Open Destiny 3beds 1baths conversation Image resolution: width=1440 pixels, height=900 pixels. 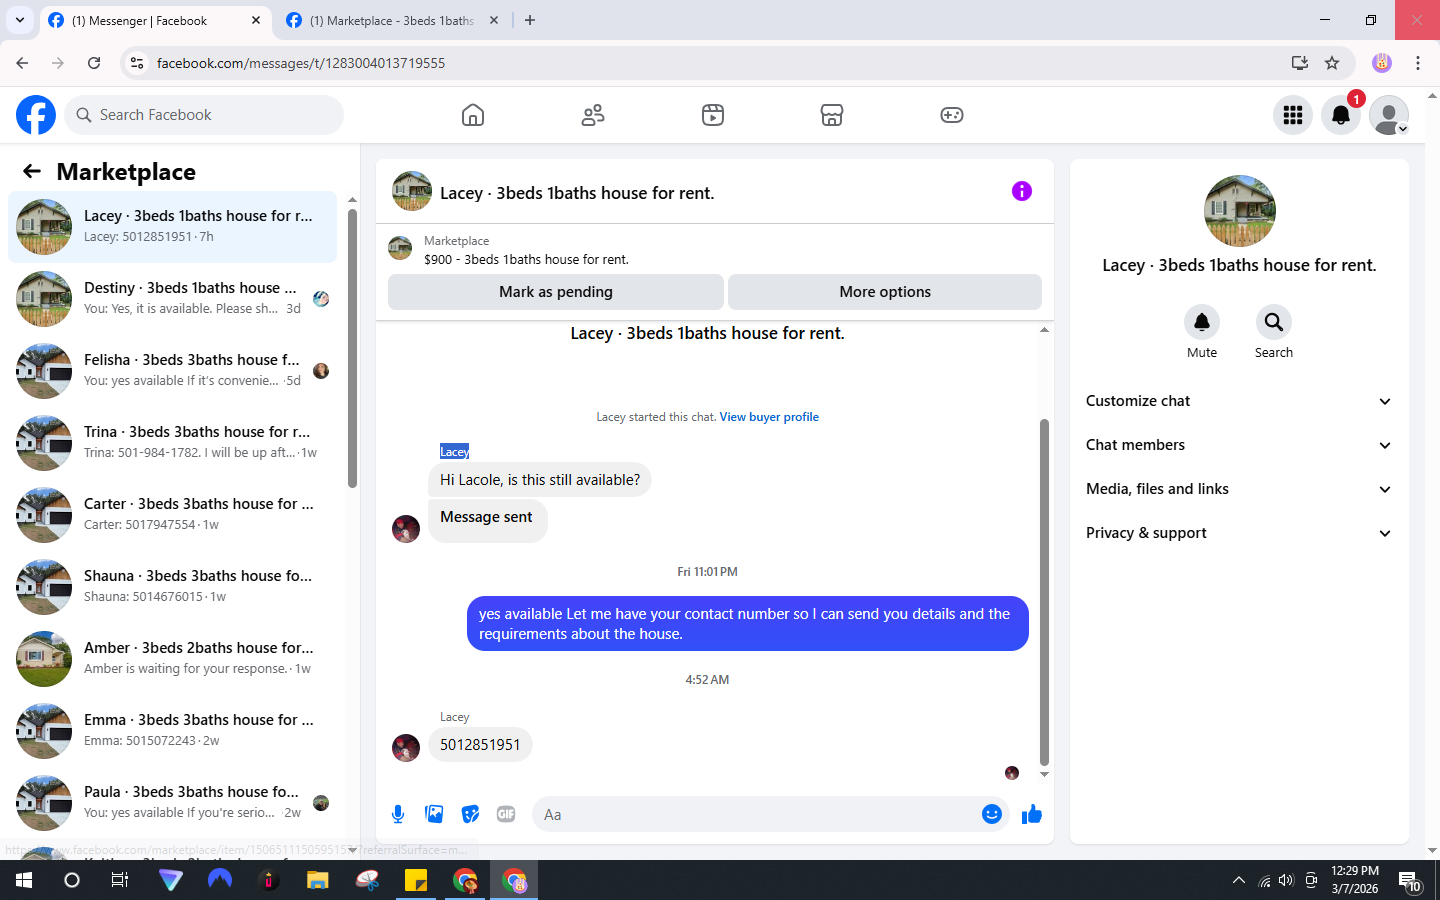(172, 298)
